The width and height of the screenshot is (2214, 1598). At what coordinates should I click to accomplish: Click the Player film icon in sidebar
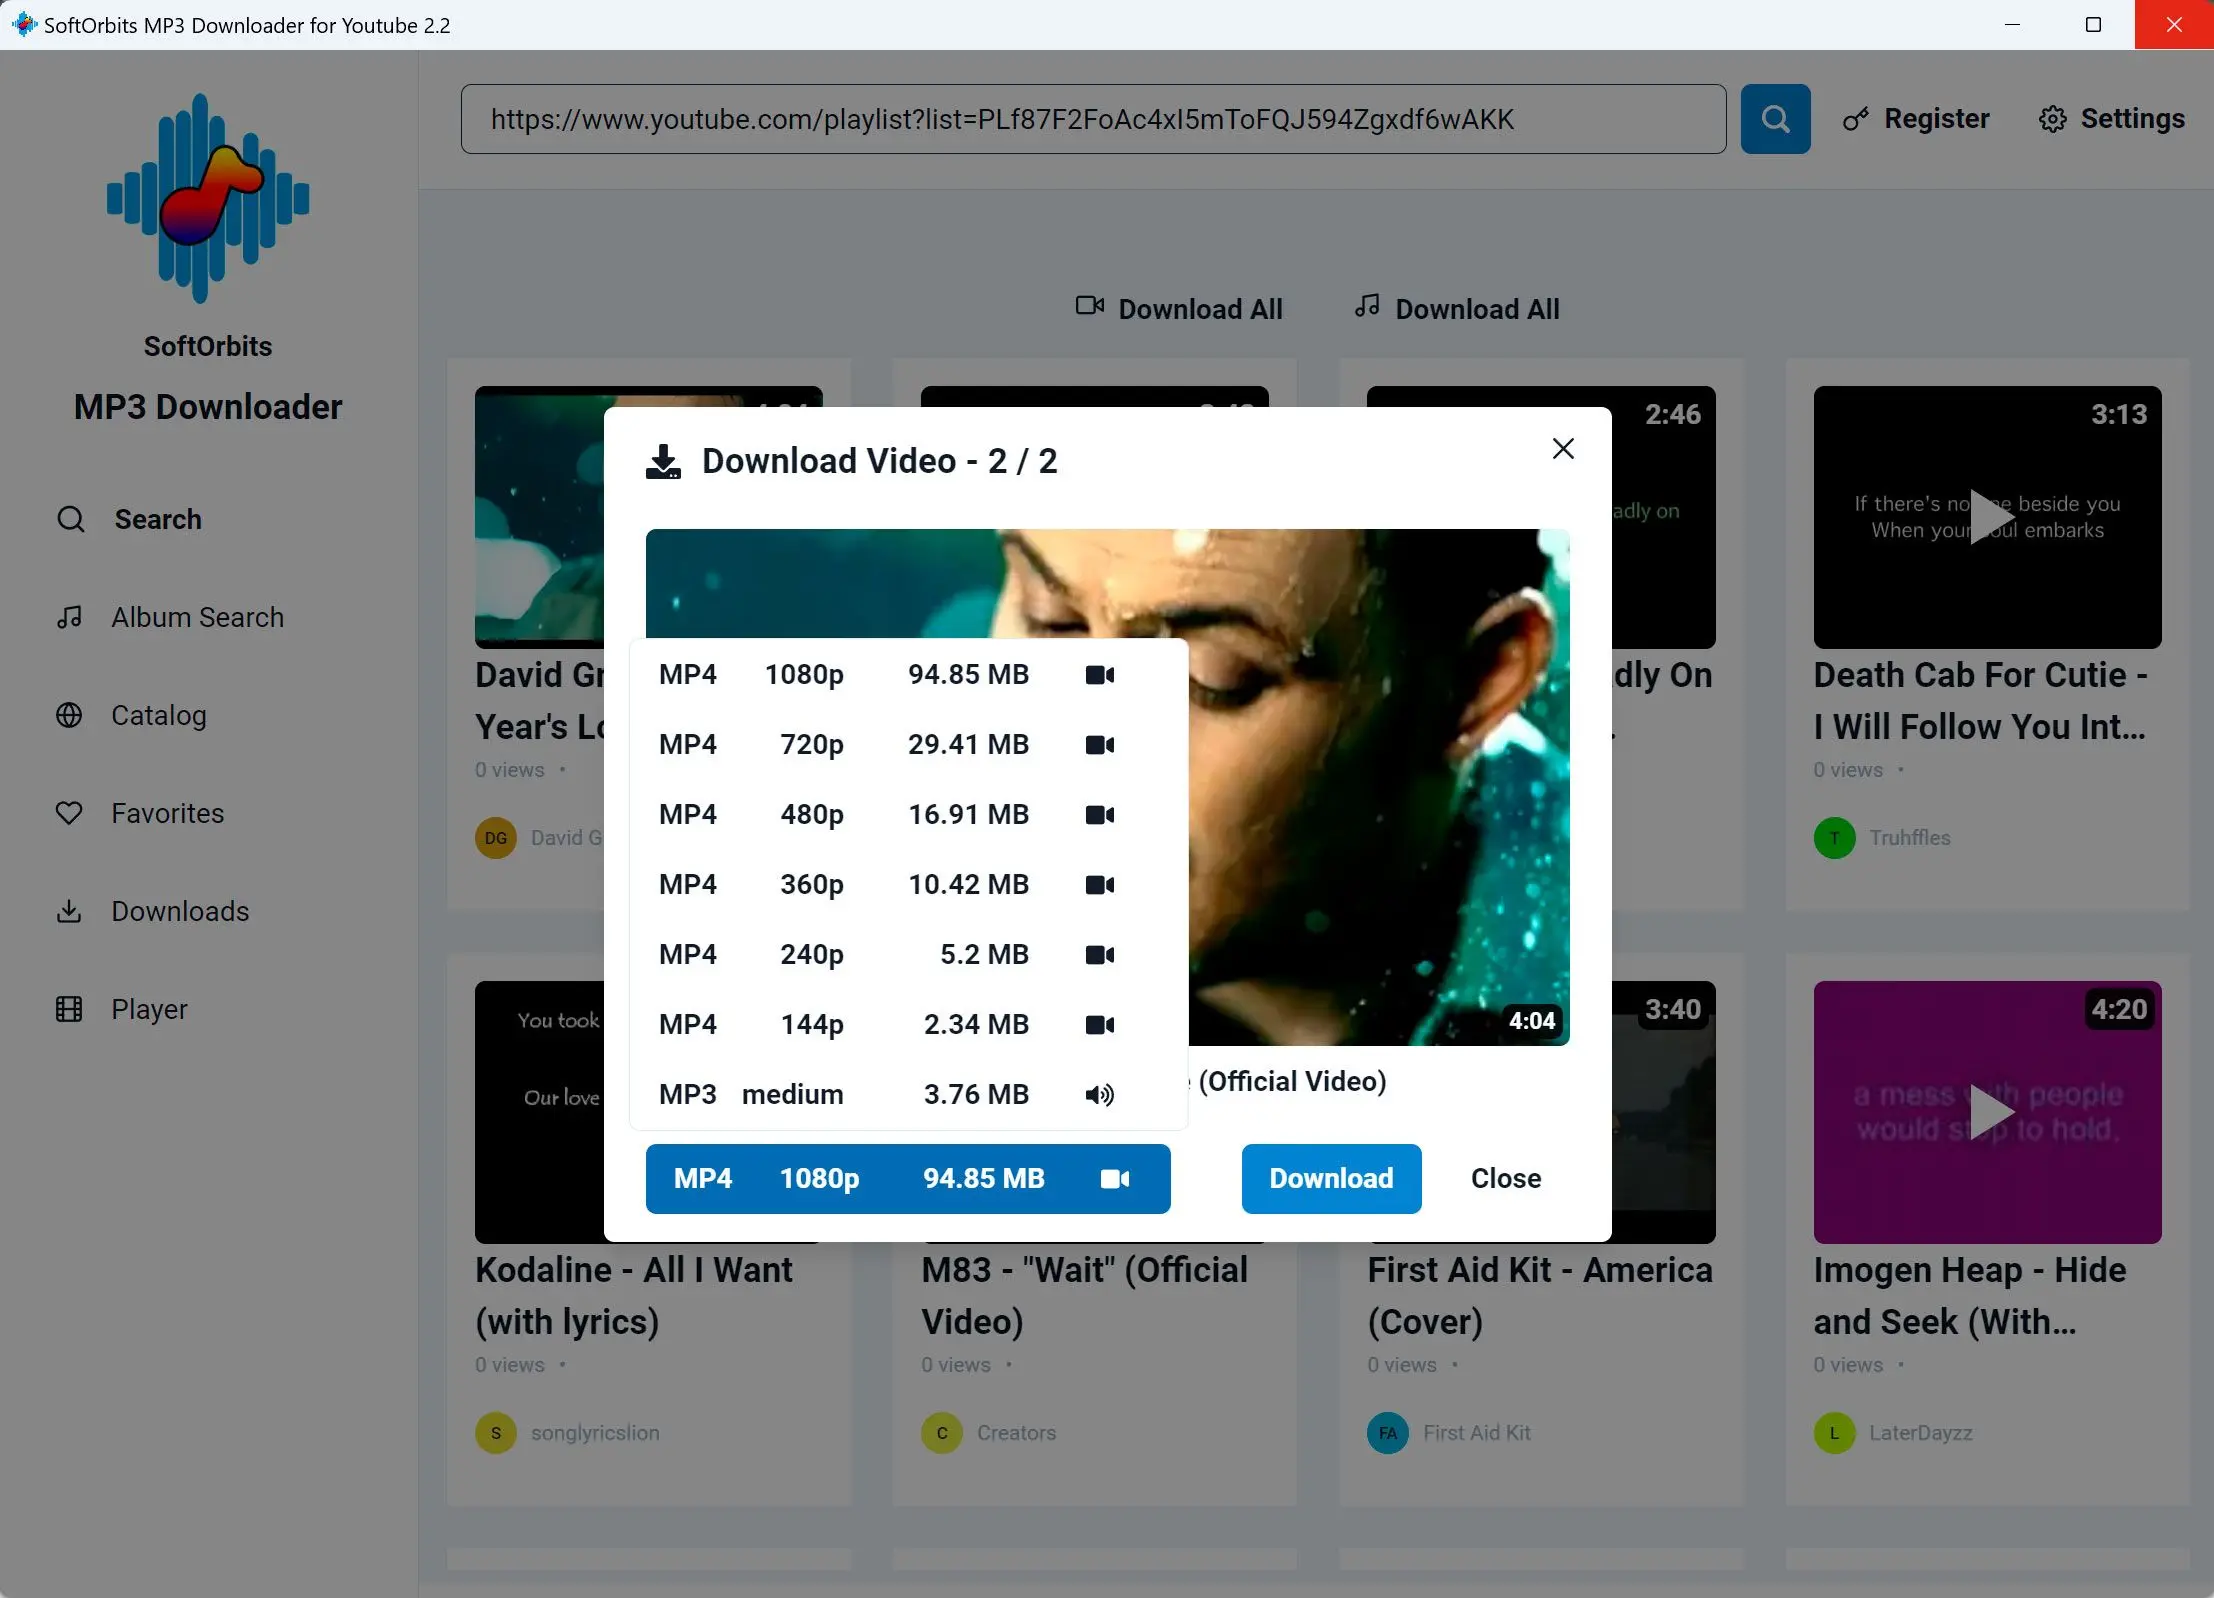[69, 1009]
